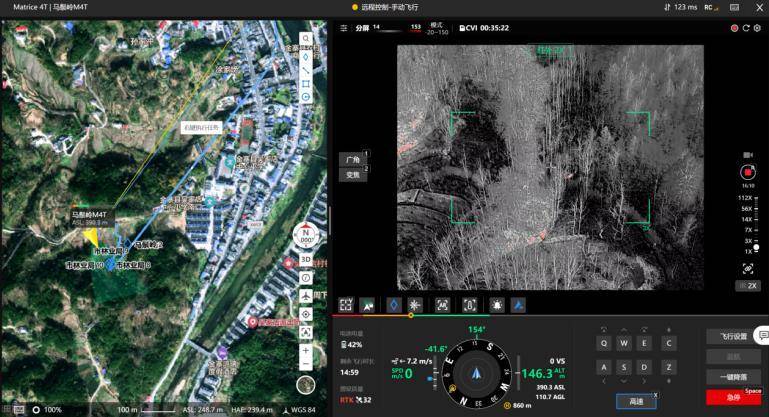This screenshot has width=769, height=417.
Task: Select the map rectangle area tool
Action: click(x=306, y=84)
